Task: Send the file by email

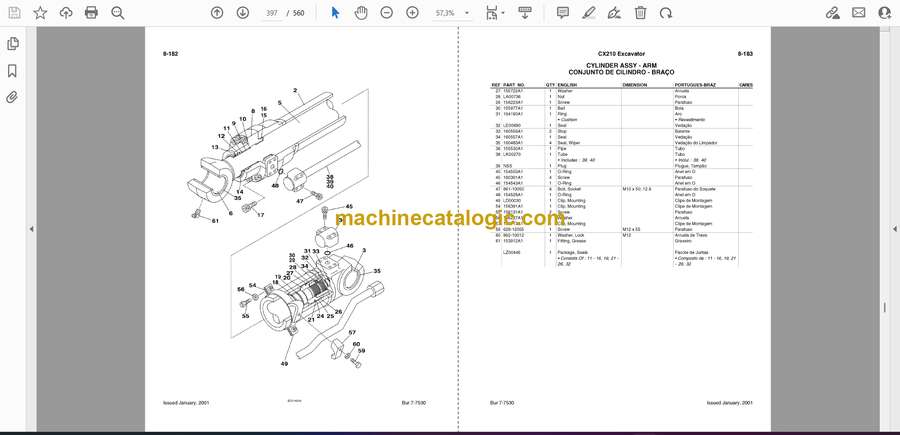Action: tap(859, 13)
